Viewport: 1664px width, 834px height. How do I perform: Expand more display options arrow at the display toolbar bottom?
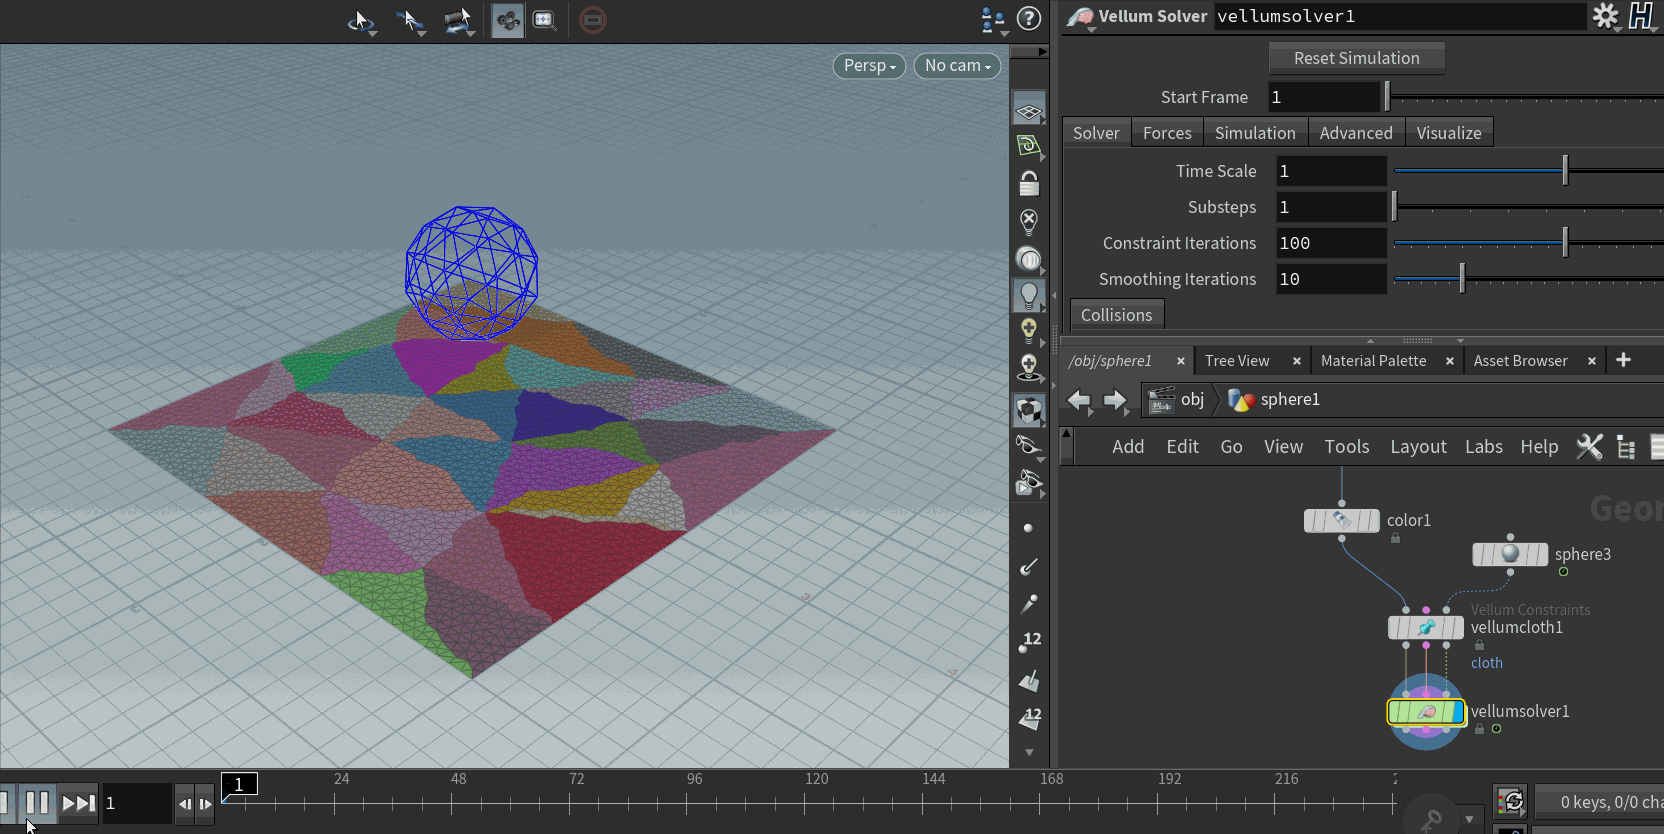1029,752
